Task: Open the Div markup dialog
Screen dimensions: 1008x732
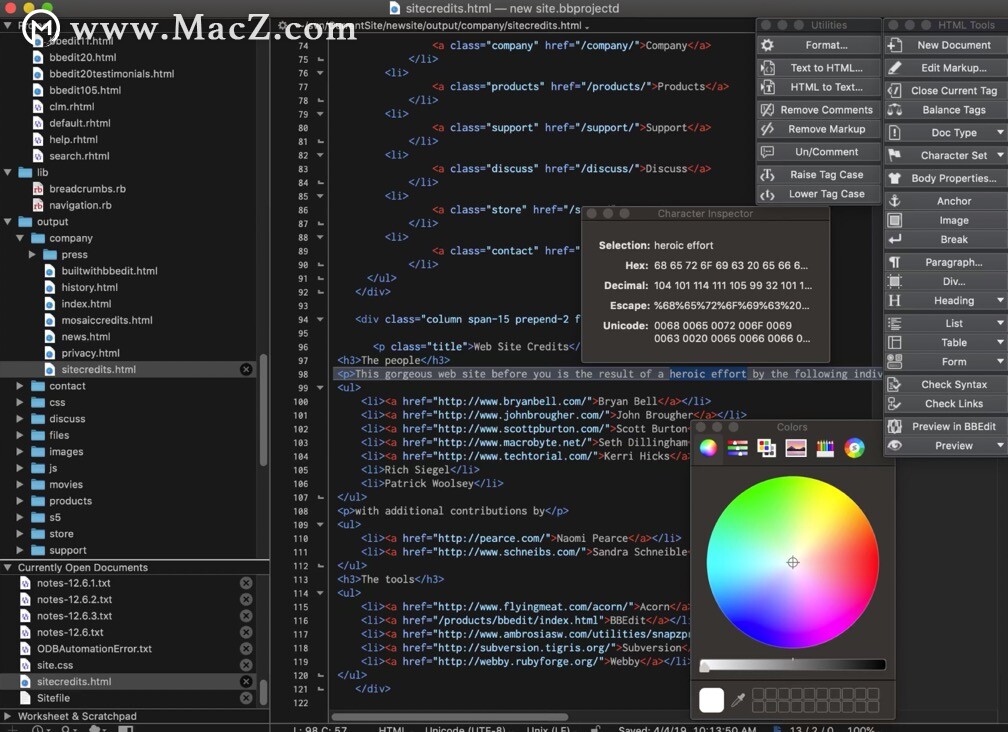Action: [946, 281]
